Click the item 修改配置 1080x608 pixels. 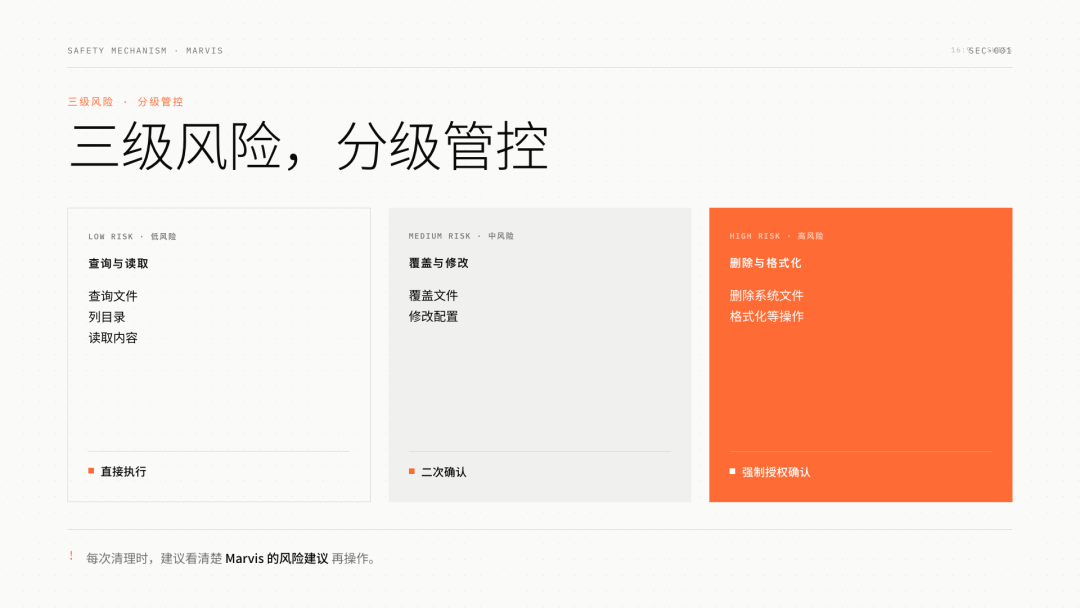coord(433,317)
